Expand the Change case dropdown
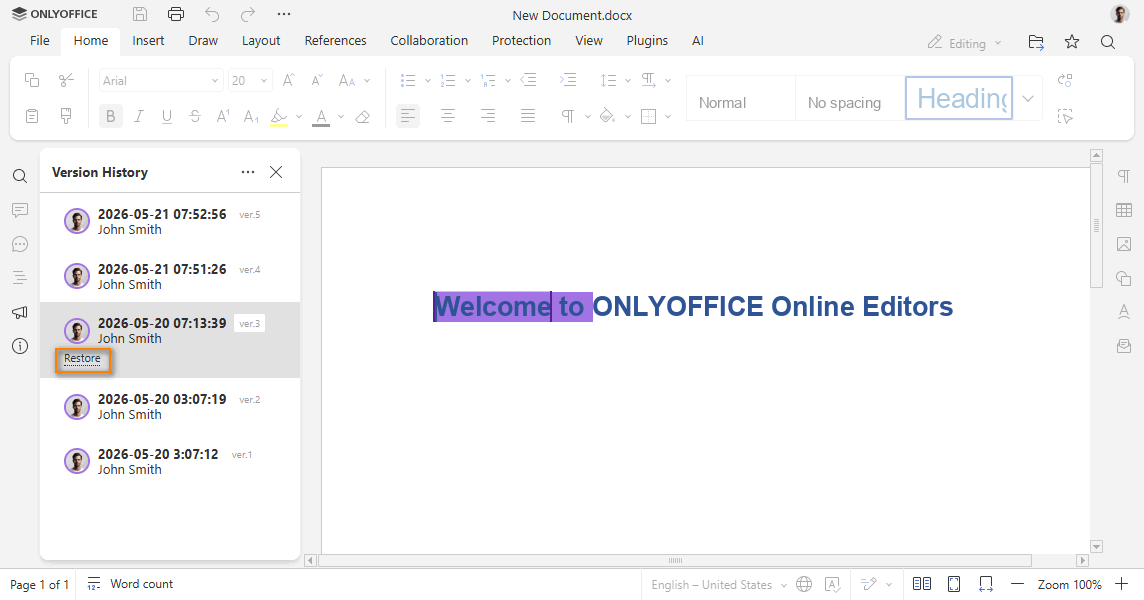Viewport: 1144px width, 600px height. point(367,80)
